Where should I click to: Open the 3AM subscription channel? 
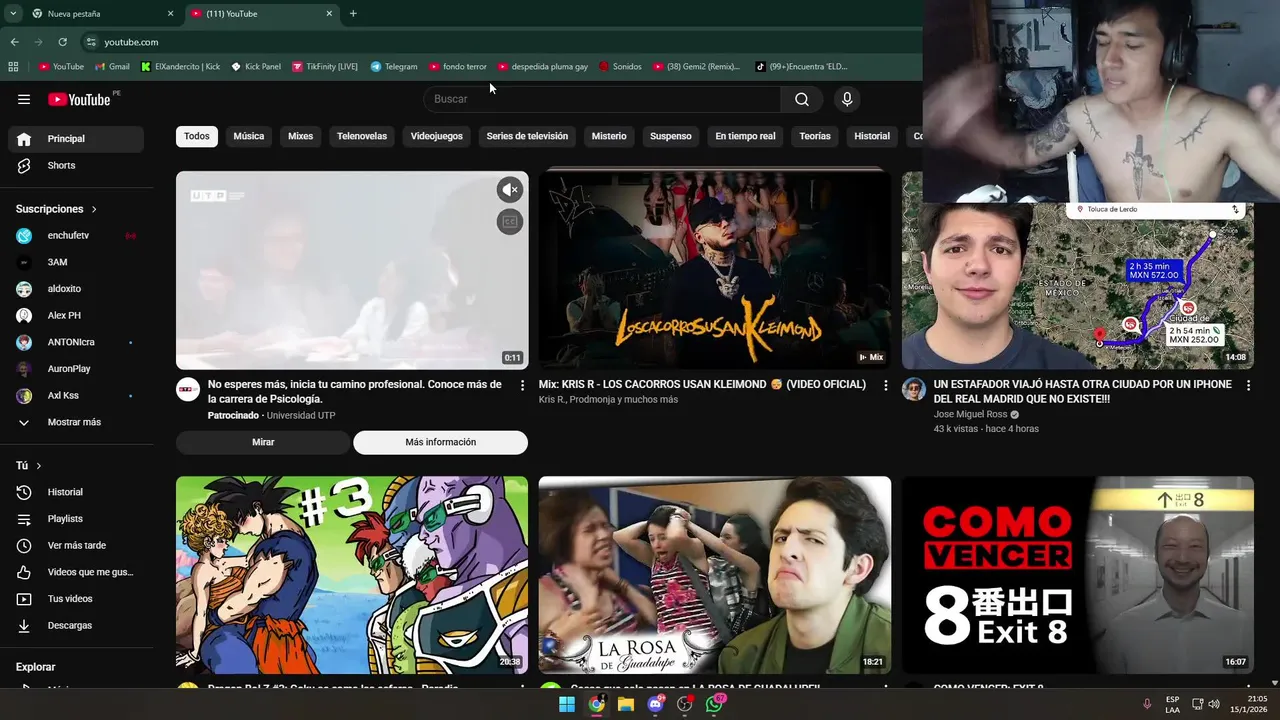pos(76,262)
